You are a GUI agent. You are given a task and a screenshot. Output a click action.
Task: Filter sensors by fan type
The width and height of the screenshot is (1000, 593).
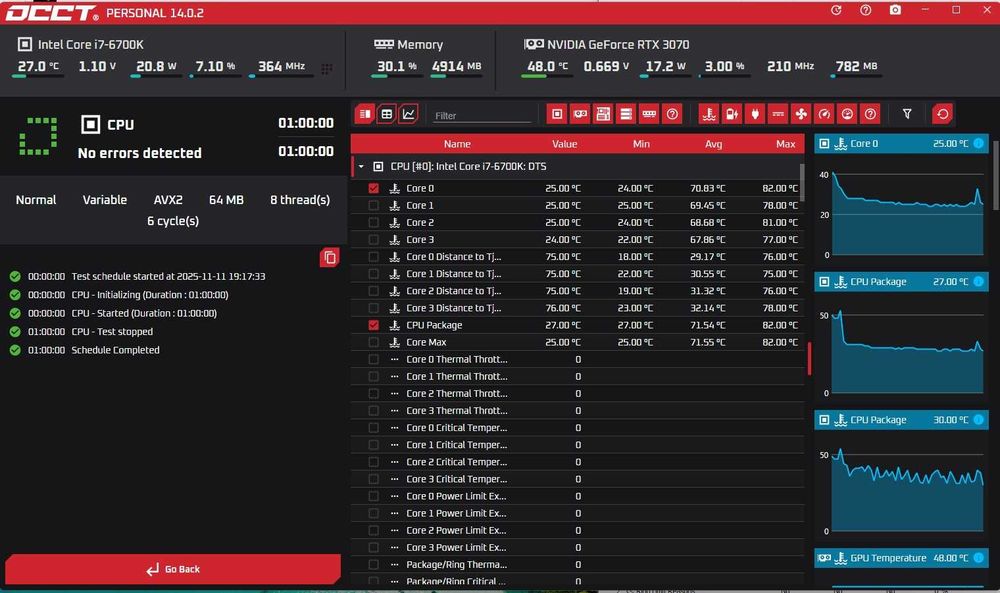(800, 114)
